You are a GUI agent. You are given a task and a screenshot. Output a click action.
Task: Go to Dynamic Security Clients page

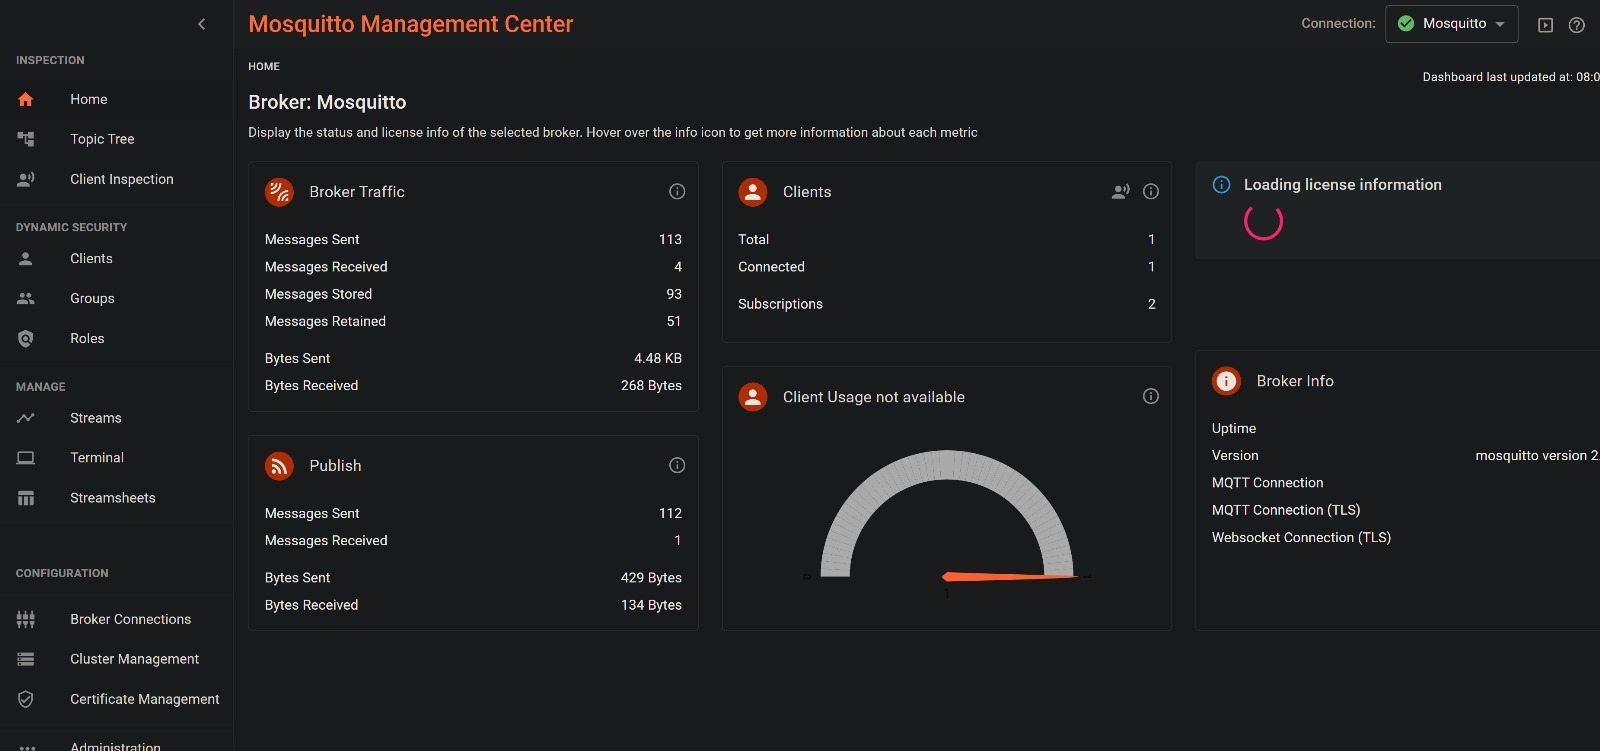click(x=91, y=258)
